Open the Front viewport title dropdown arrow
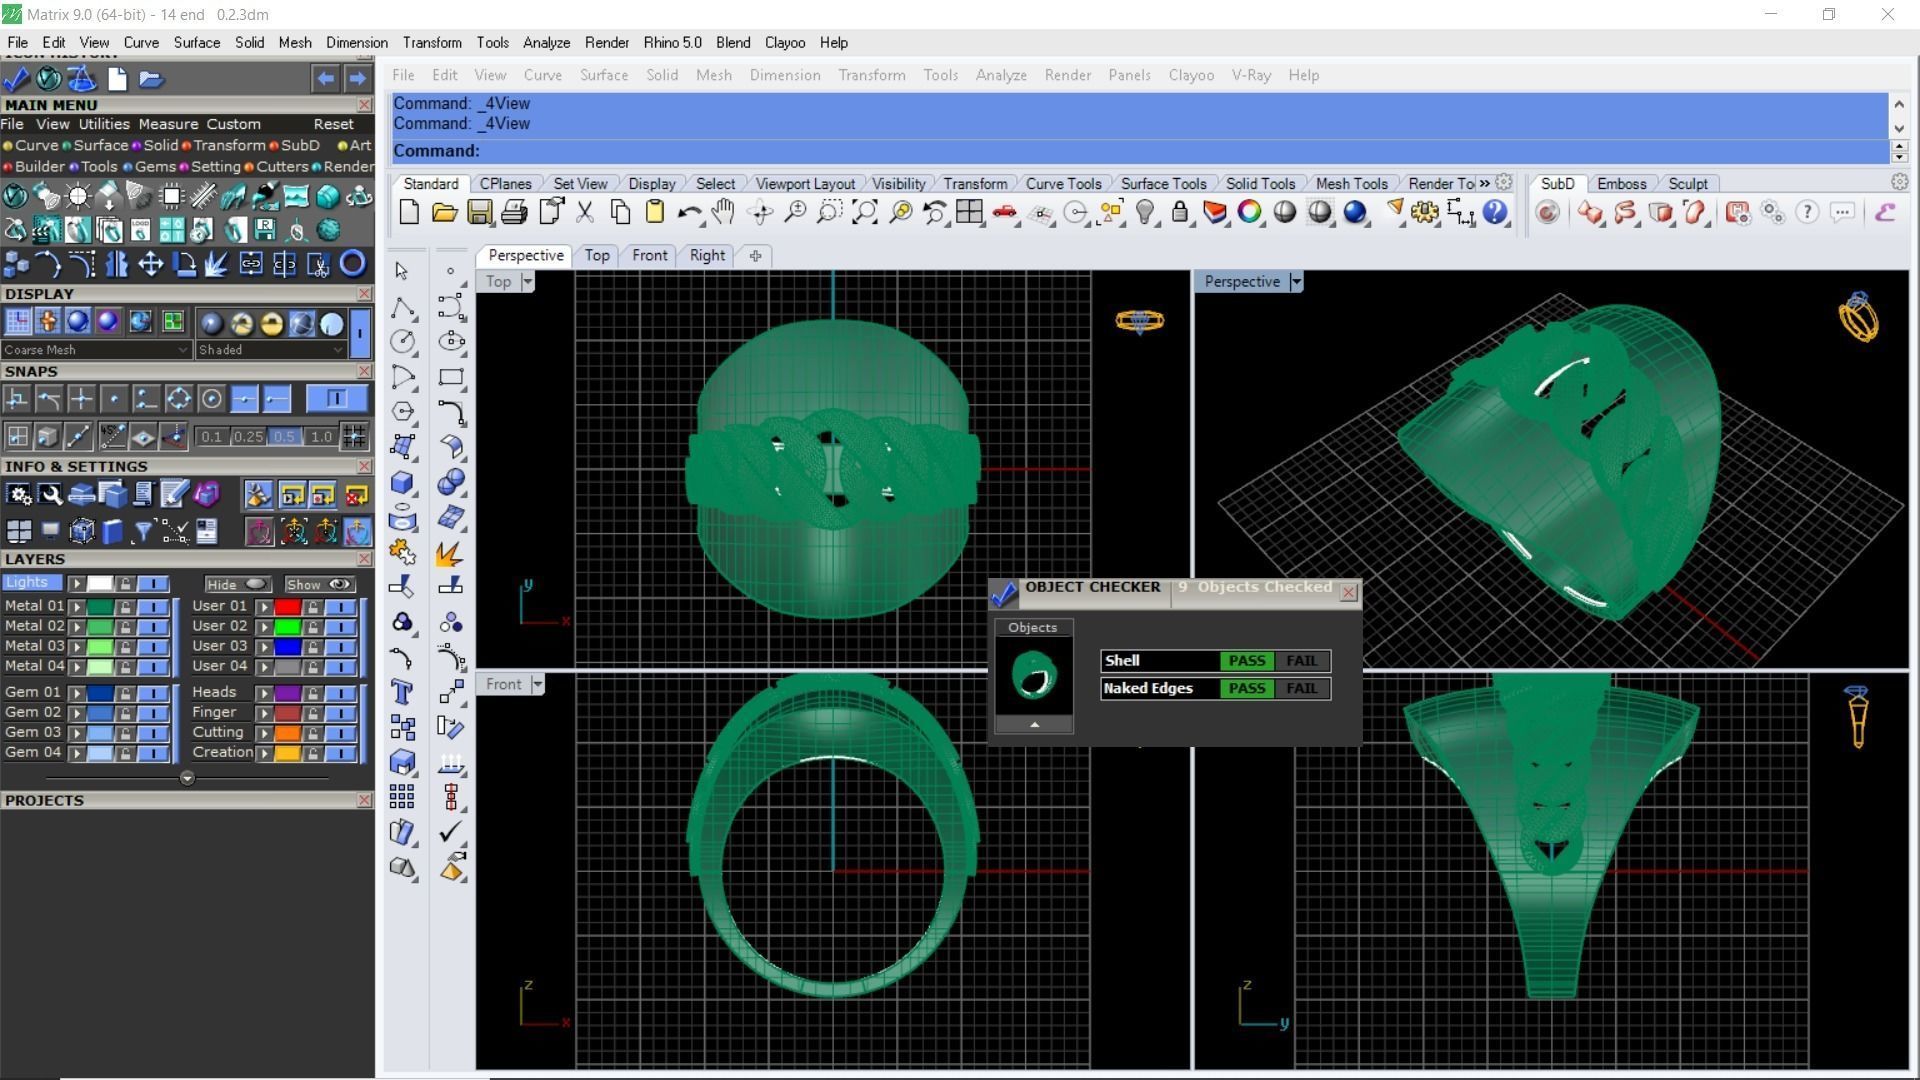 tap(537, 685)
